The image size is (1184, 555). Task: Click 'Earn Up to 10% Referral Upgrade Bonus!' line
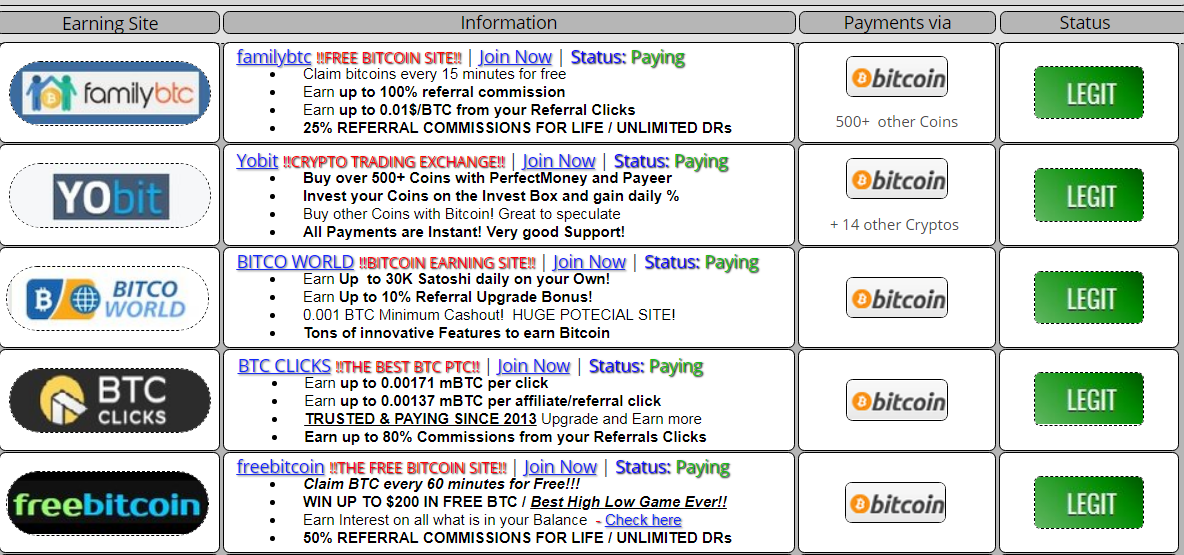pyautogui.click(x=448, y=297)
